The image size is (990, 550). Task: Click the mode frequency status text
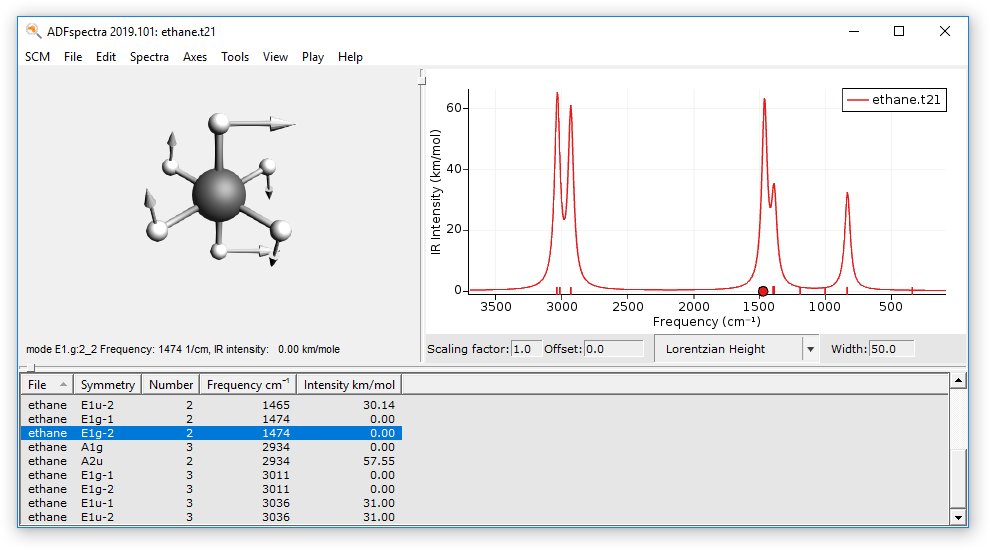[x=182, y=349]
